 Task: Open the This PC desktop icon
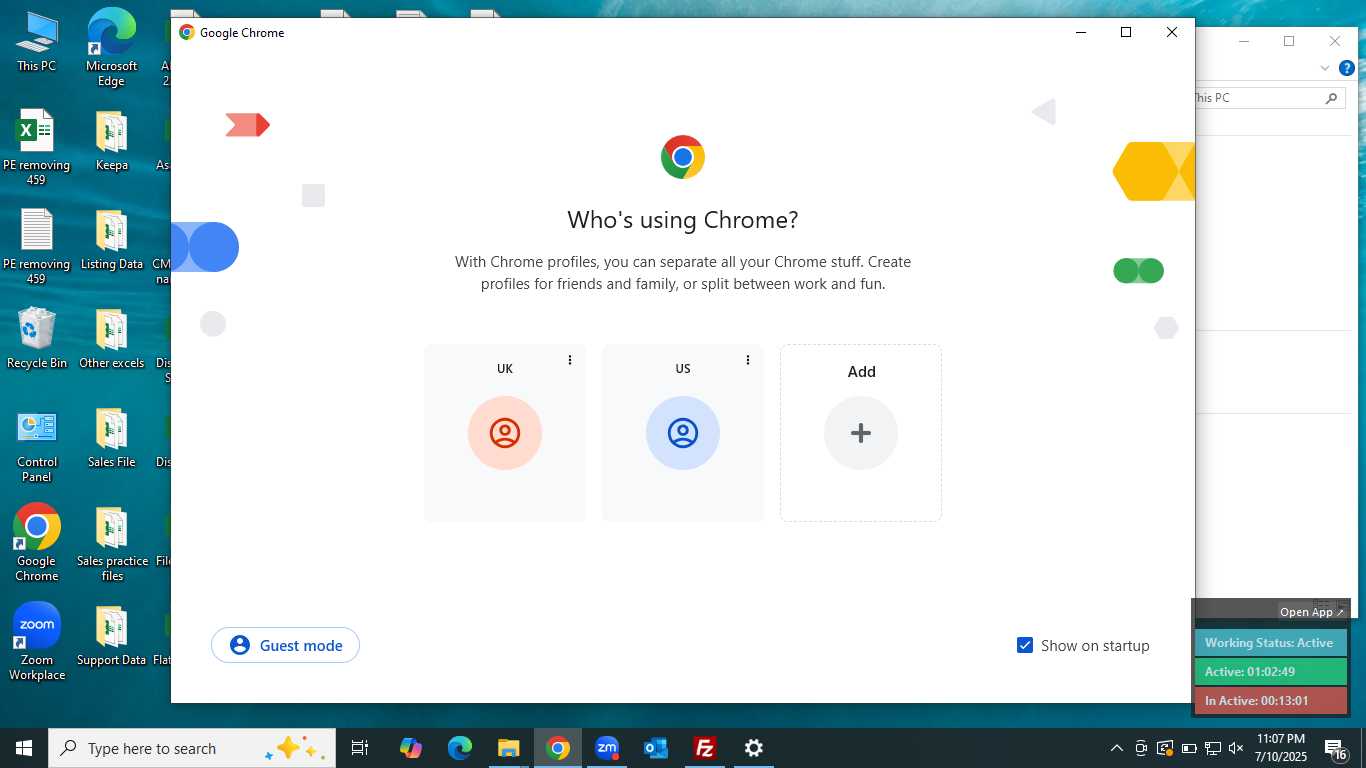click(x=37, y=42)
